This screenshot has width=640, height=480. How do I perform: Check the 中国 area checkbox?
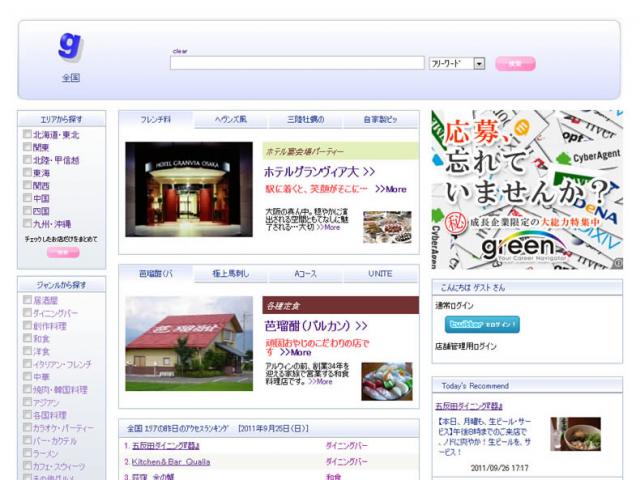point(27,198)
